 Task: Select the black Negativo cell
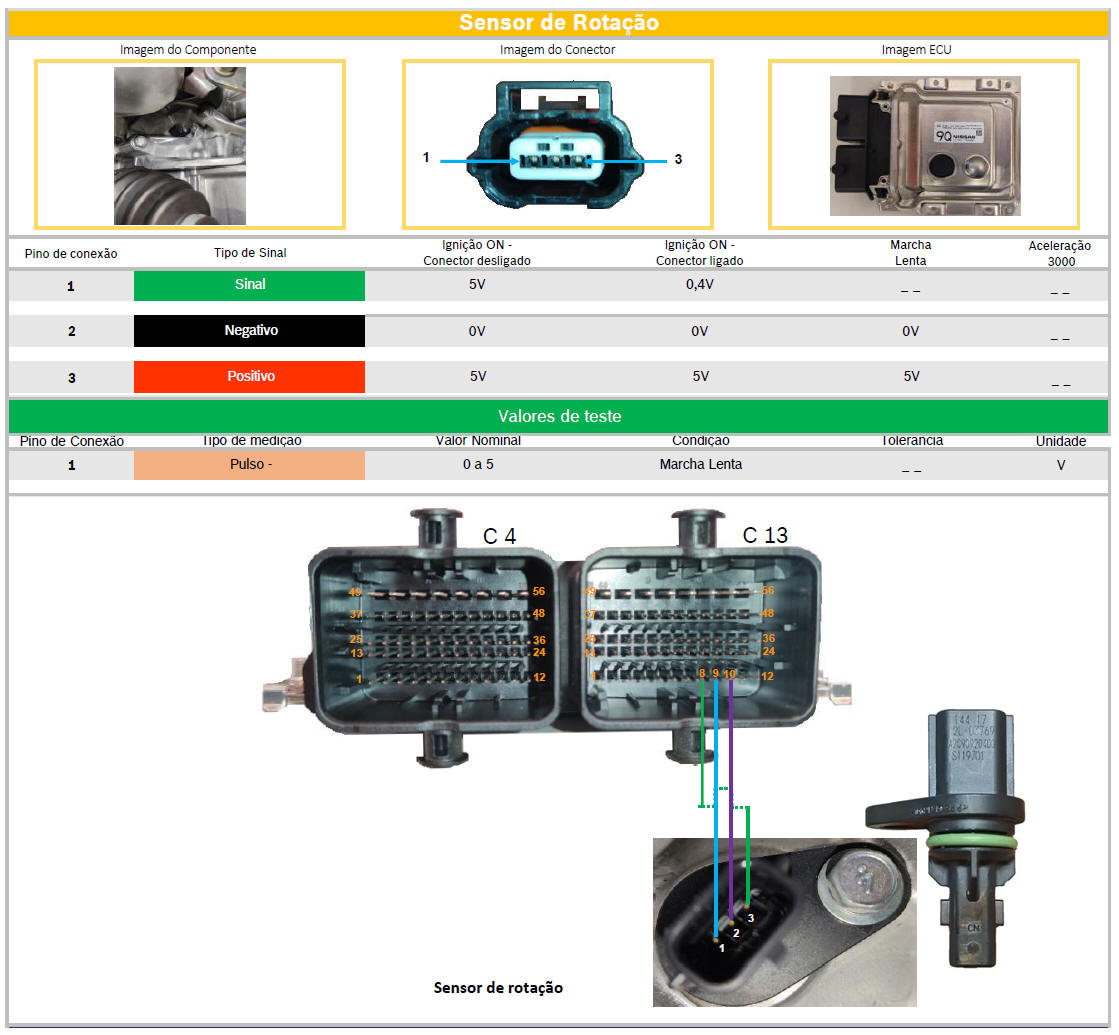coord(249,331)
